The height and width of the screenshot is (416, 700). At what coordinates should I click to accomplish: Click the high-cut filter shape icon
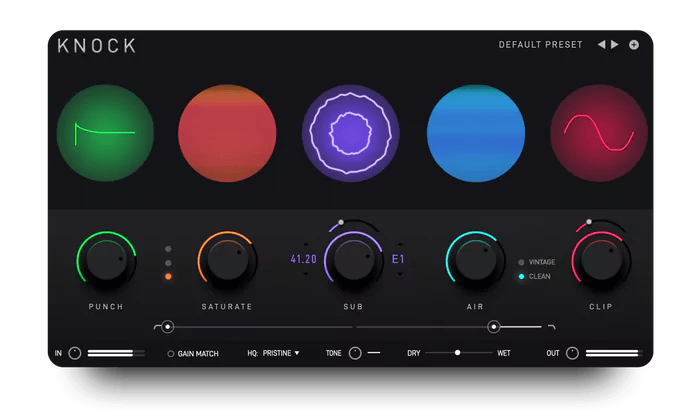[552, 327]
